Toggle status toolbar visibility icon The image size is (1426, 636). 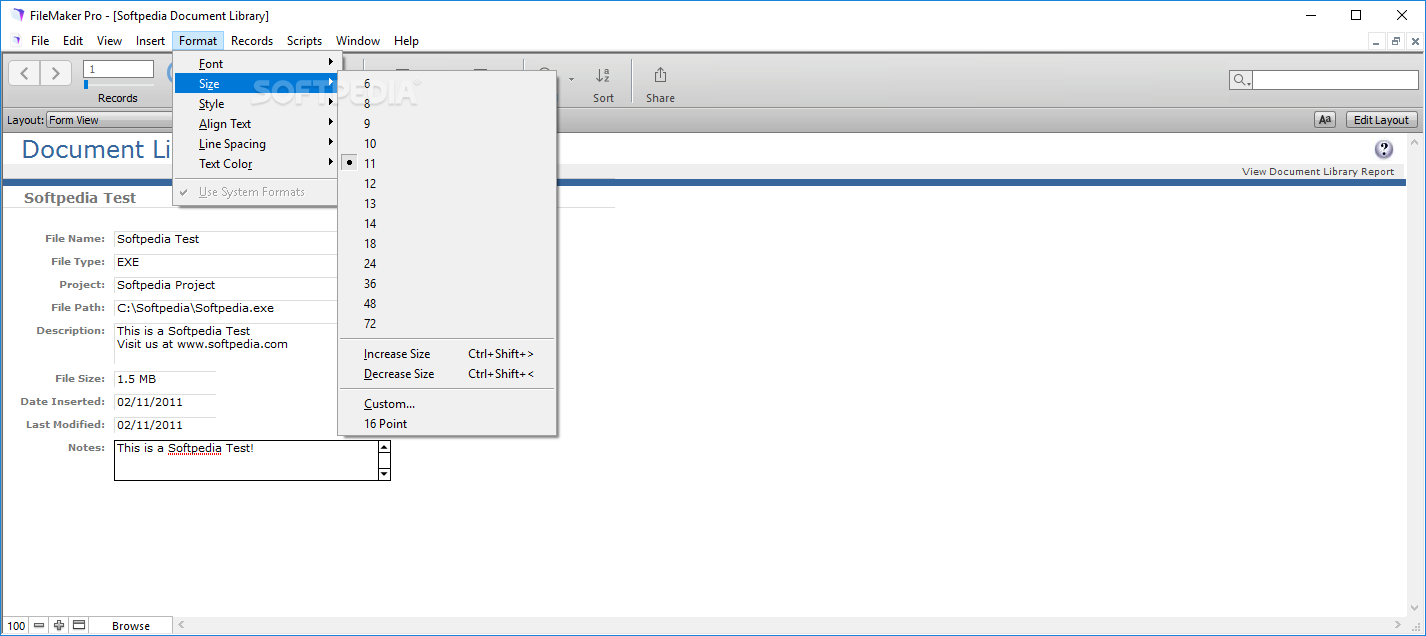point(79,625)
